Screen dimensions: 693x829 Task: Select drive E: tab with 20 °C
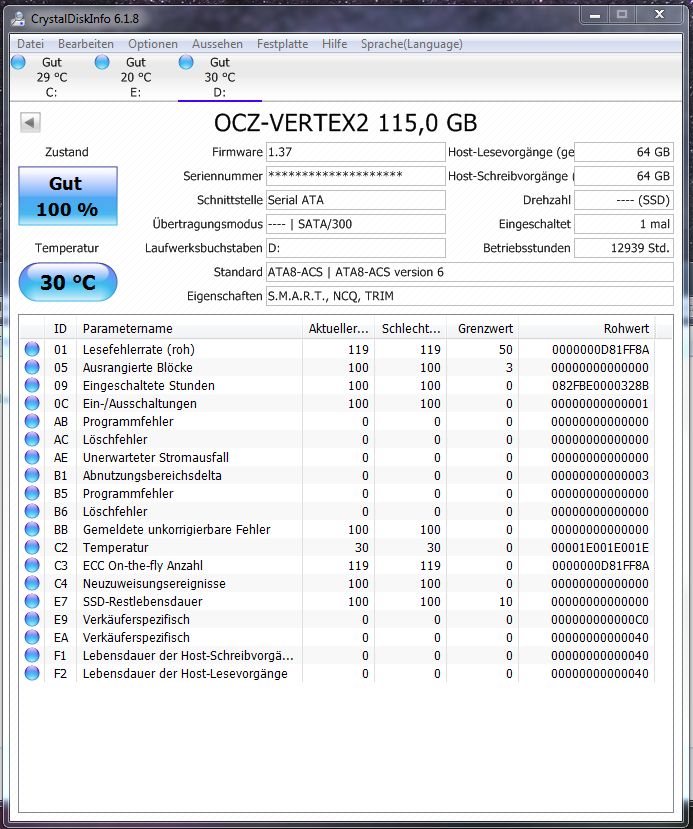(136, 77)
